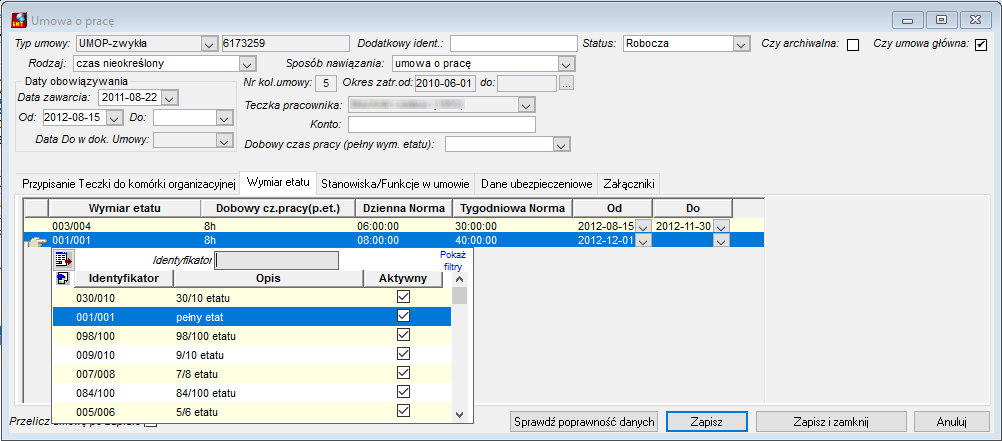Click the ellipsis button next to Okres zatr. do

[x=567, y=83]
